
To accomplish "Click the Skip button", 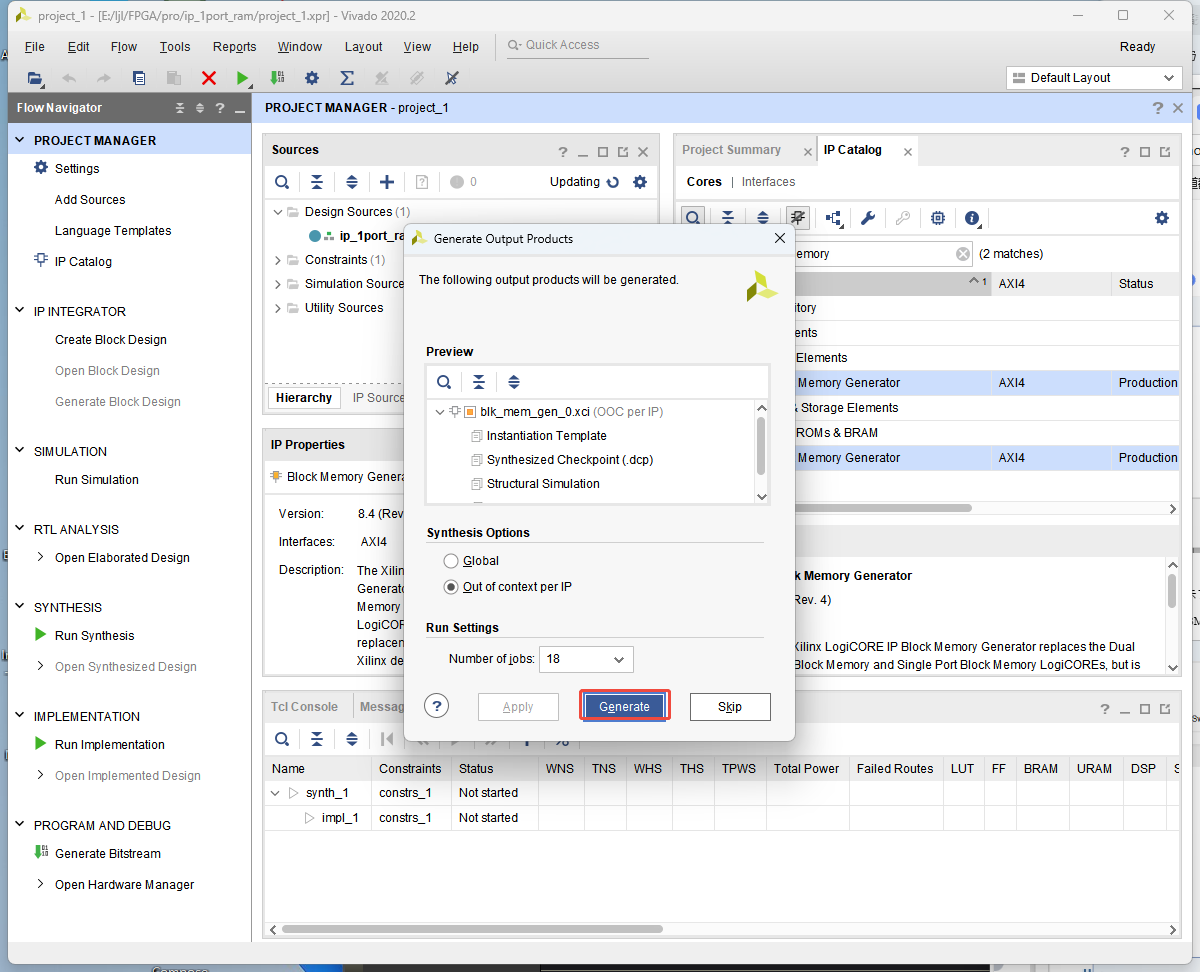I will 730,706.
